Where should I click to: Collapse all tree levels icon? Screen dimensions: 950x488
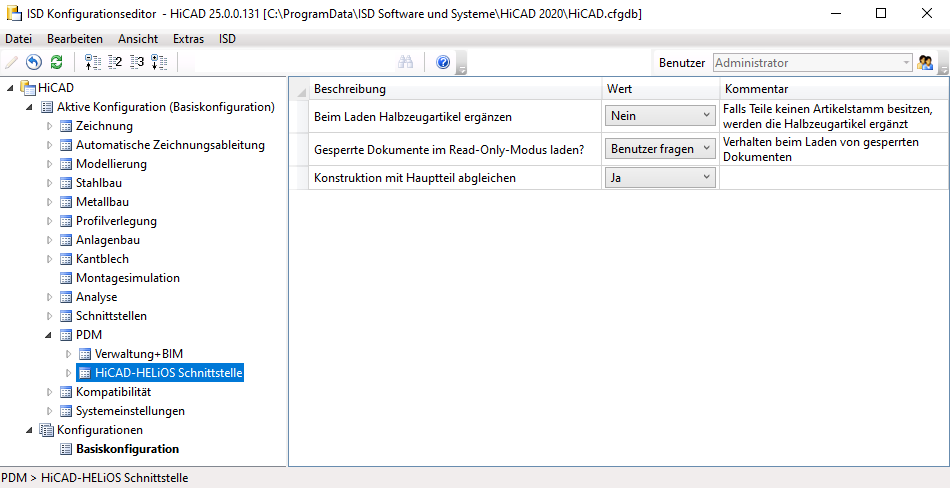pyautogui.click(x=91, y=62)
